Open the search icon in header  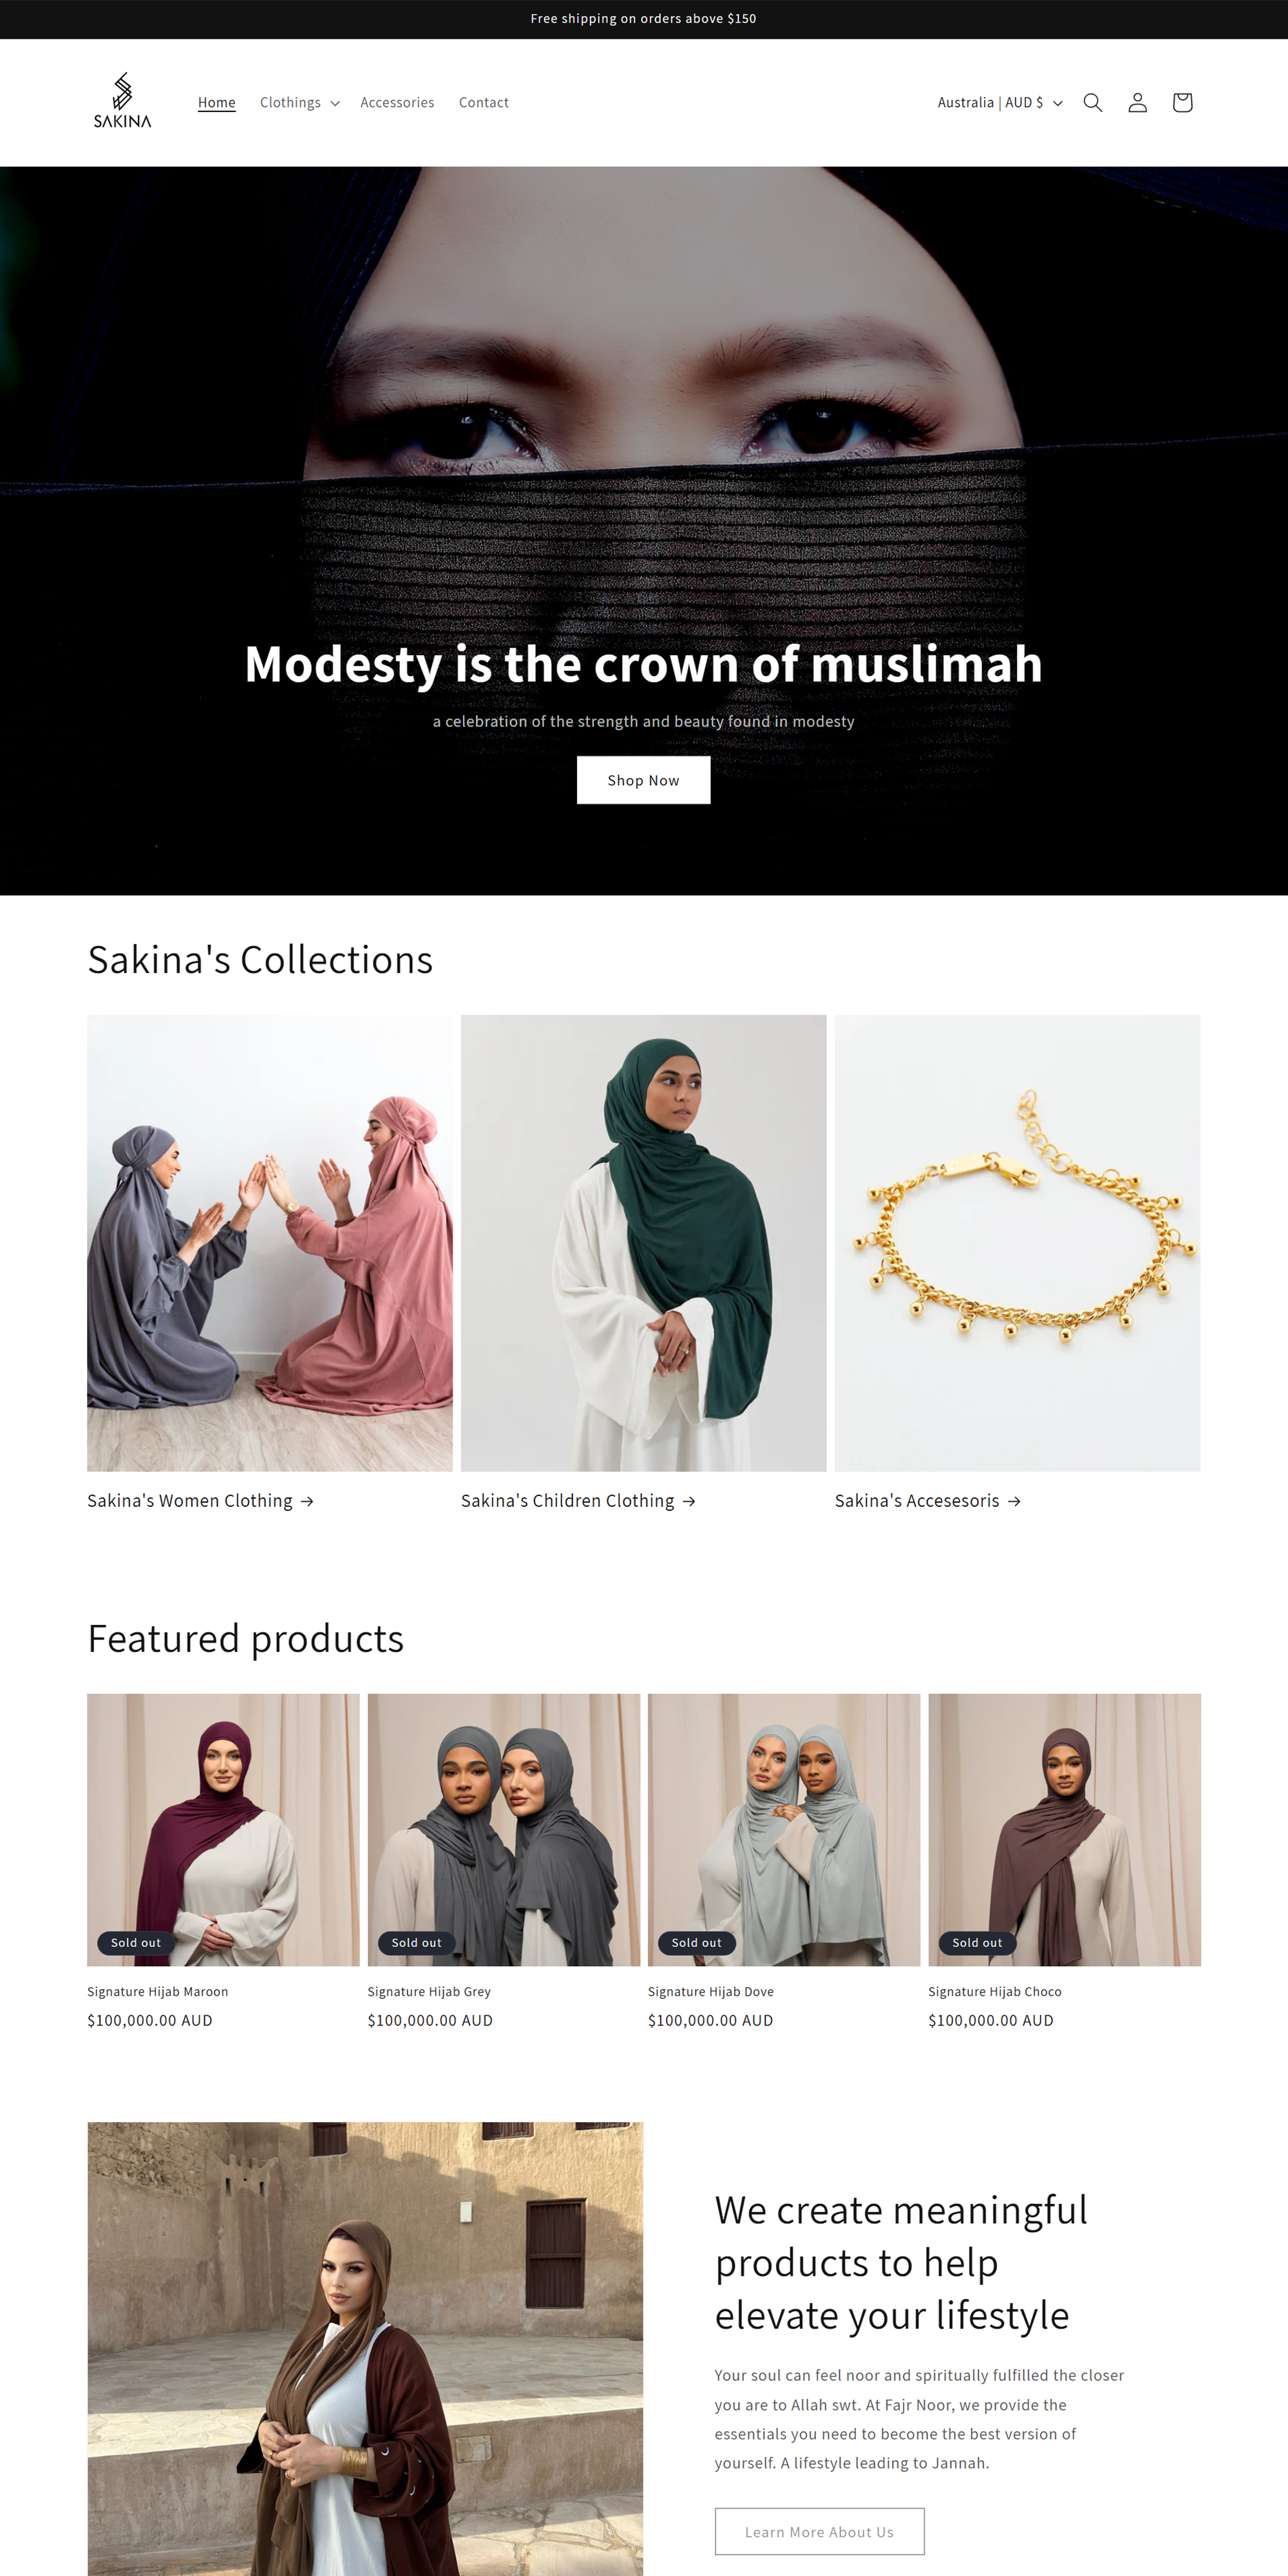[1092, 103]
